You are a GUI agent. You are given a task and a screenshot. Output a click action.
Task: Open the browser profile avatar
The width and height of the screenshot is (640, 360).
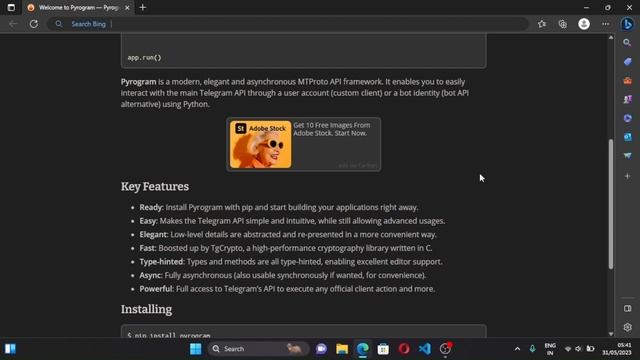click(x=584, y=24)
